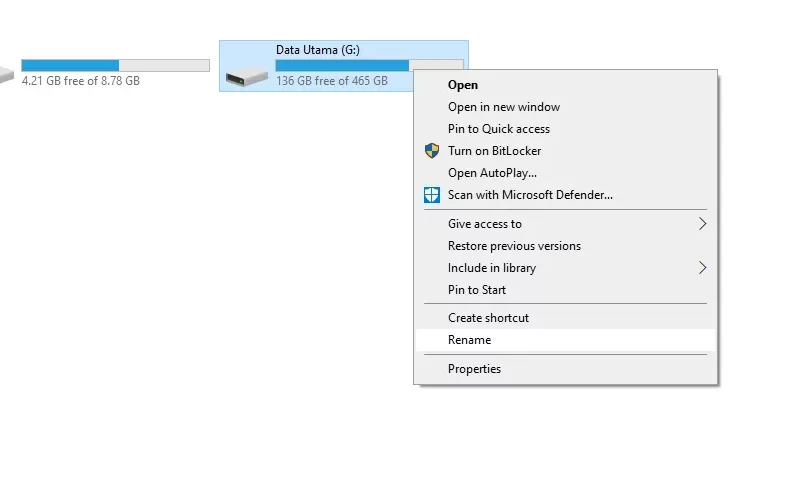Select Open in the context menu

click(565, 85)
